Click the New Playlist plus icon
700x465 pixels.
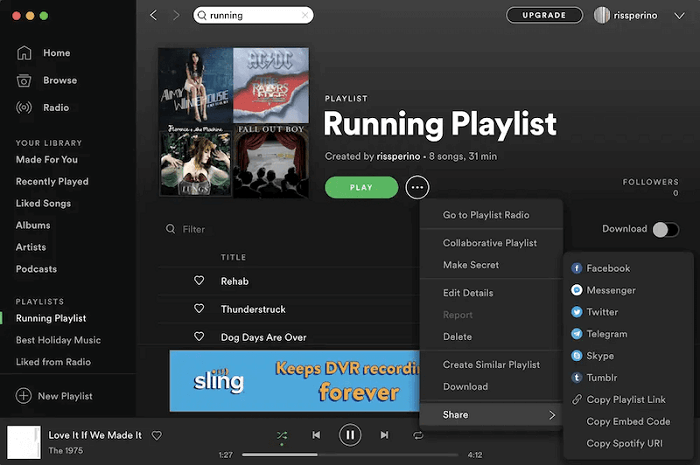pos(24,396)
